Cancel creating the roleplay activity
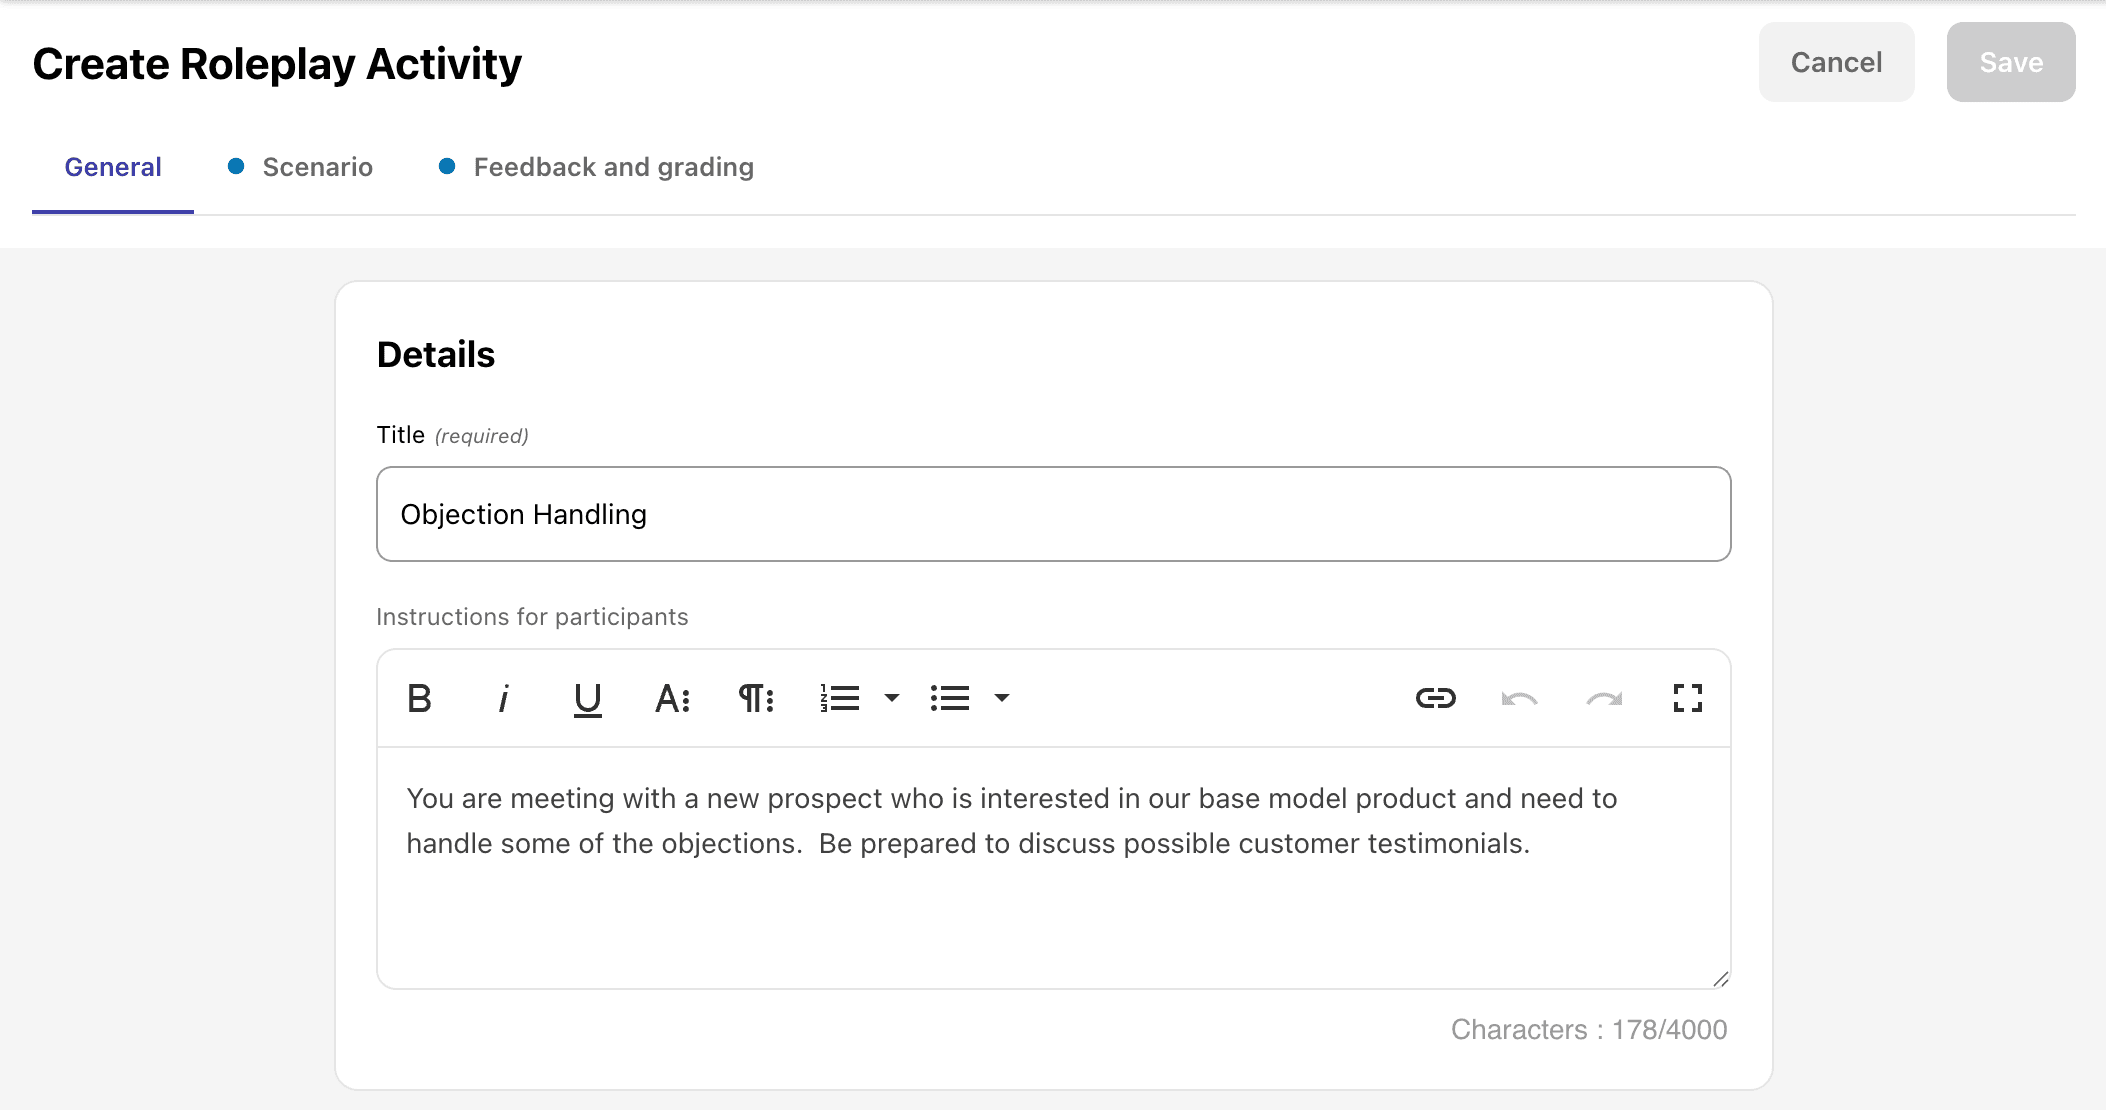The height and width of the screenshot is (1110, 2106). click(1836, 62)
